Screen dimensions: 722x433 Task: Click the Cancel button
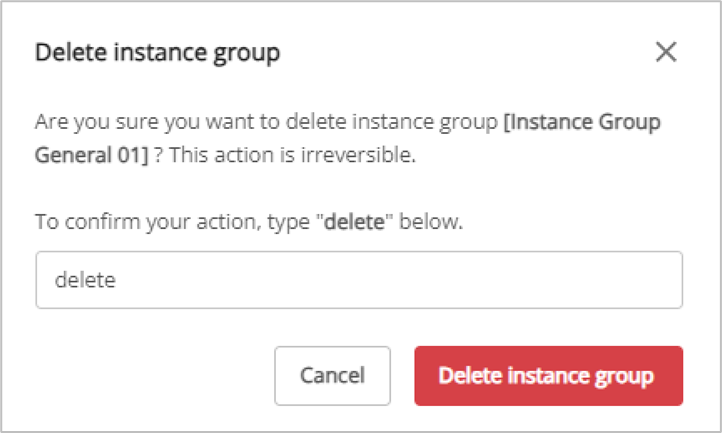click(x=332, y=376)
